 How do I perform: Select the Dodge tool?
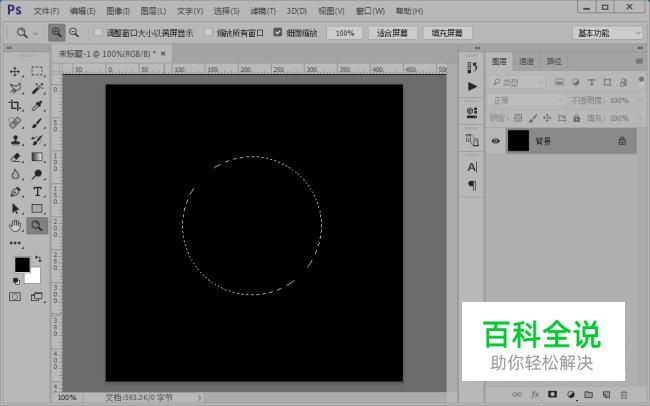[x=37, y=174]
